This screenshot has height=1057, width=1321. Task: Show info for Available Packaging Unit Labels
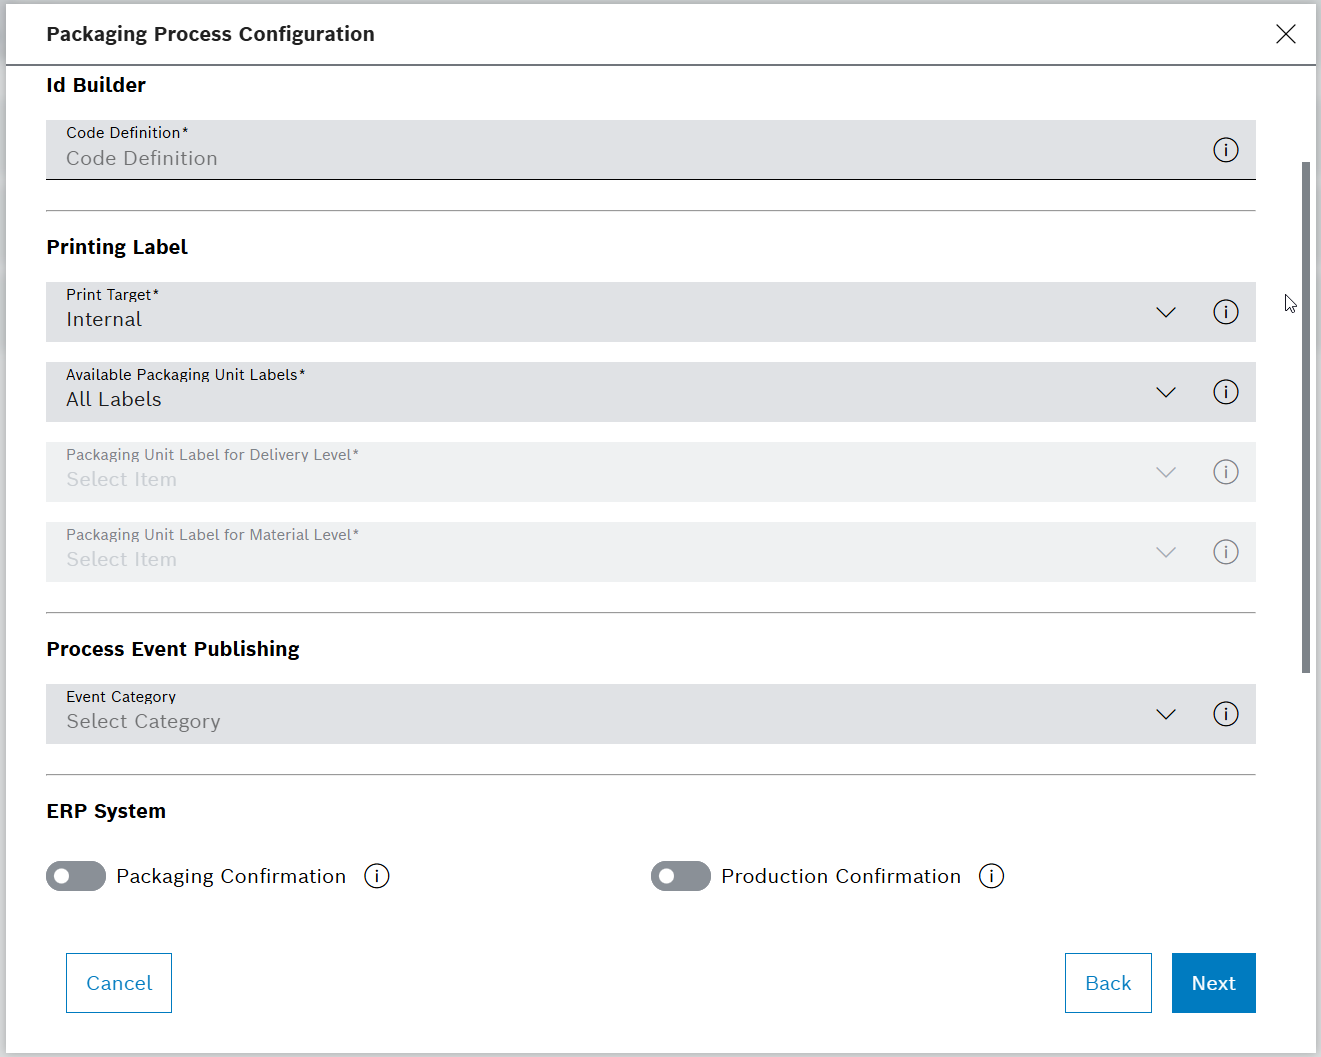1225,392
